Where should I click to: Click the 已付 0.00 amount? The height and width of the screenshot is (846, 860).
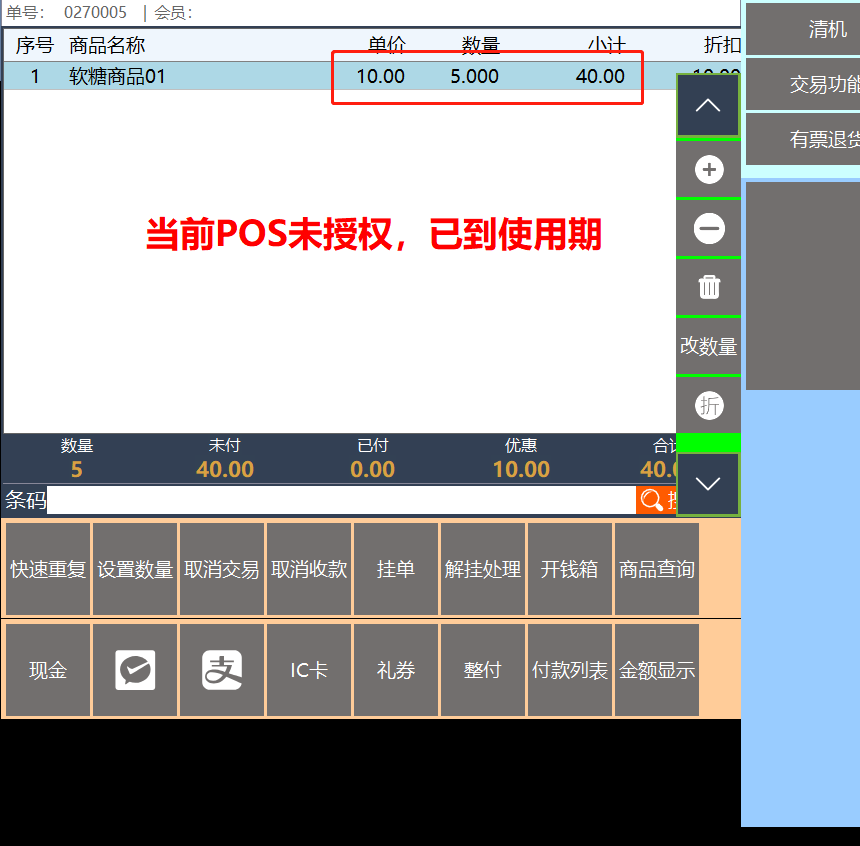(372, 469)
